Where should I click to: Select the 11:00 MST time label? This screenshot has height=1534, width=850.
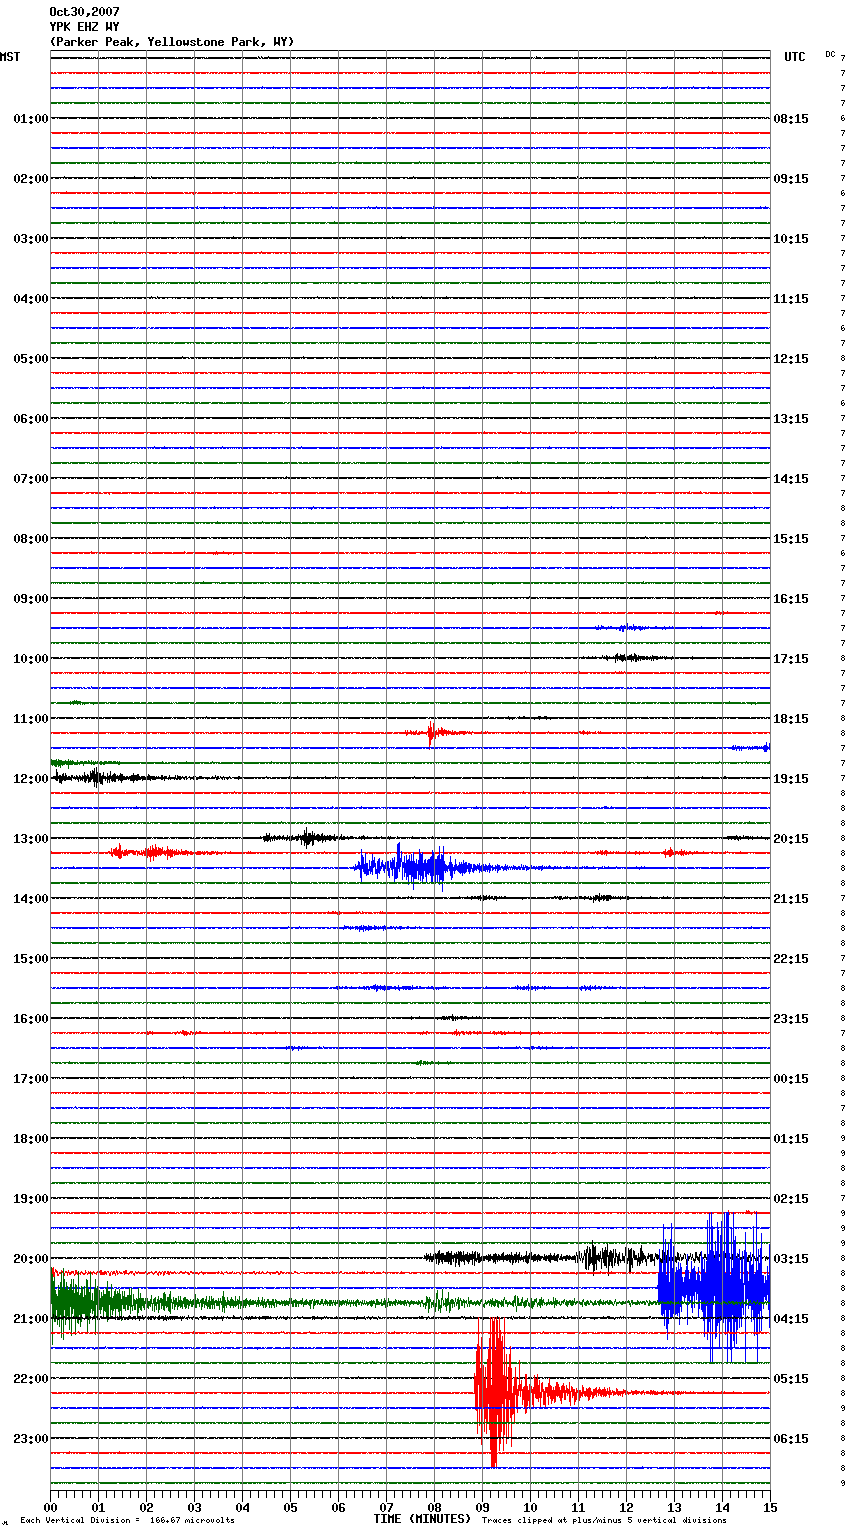click(x=31, y=719)
